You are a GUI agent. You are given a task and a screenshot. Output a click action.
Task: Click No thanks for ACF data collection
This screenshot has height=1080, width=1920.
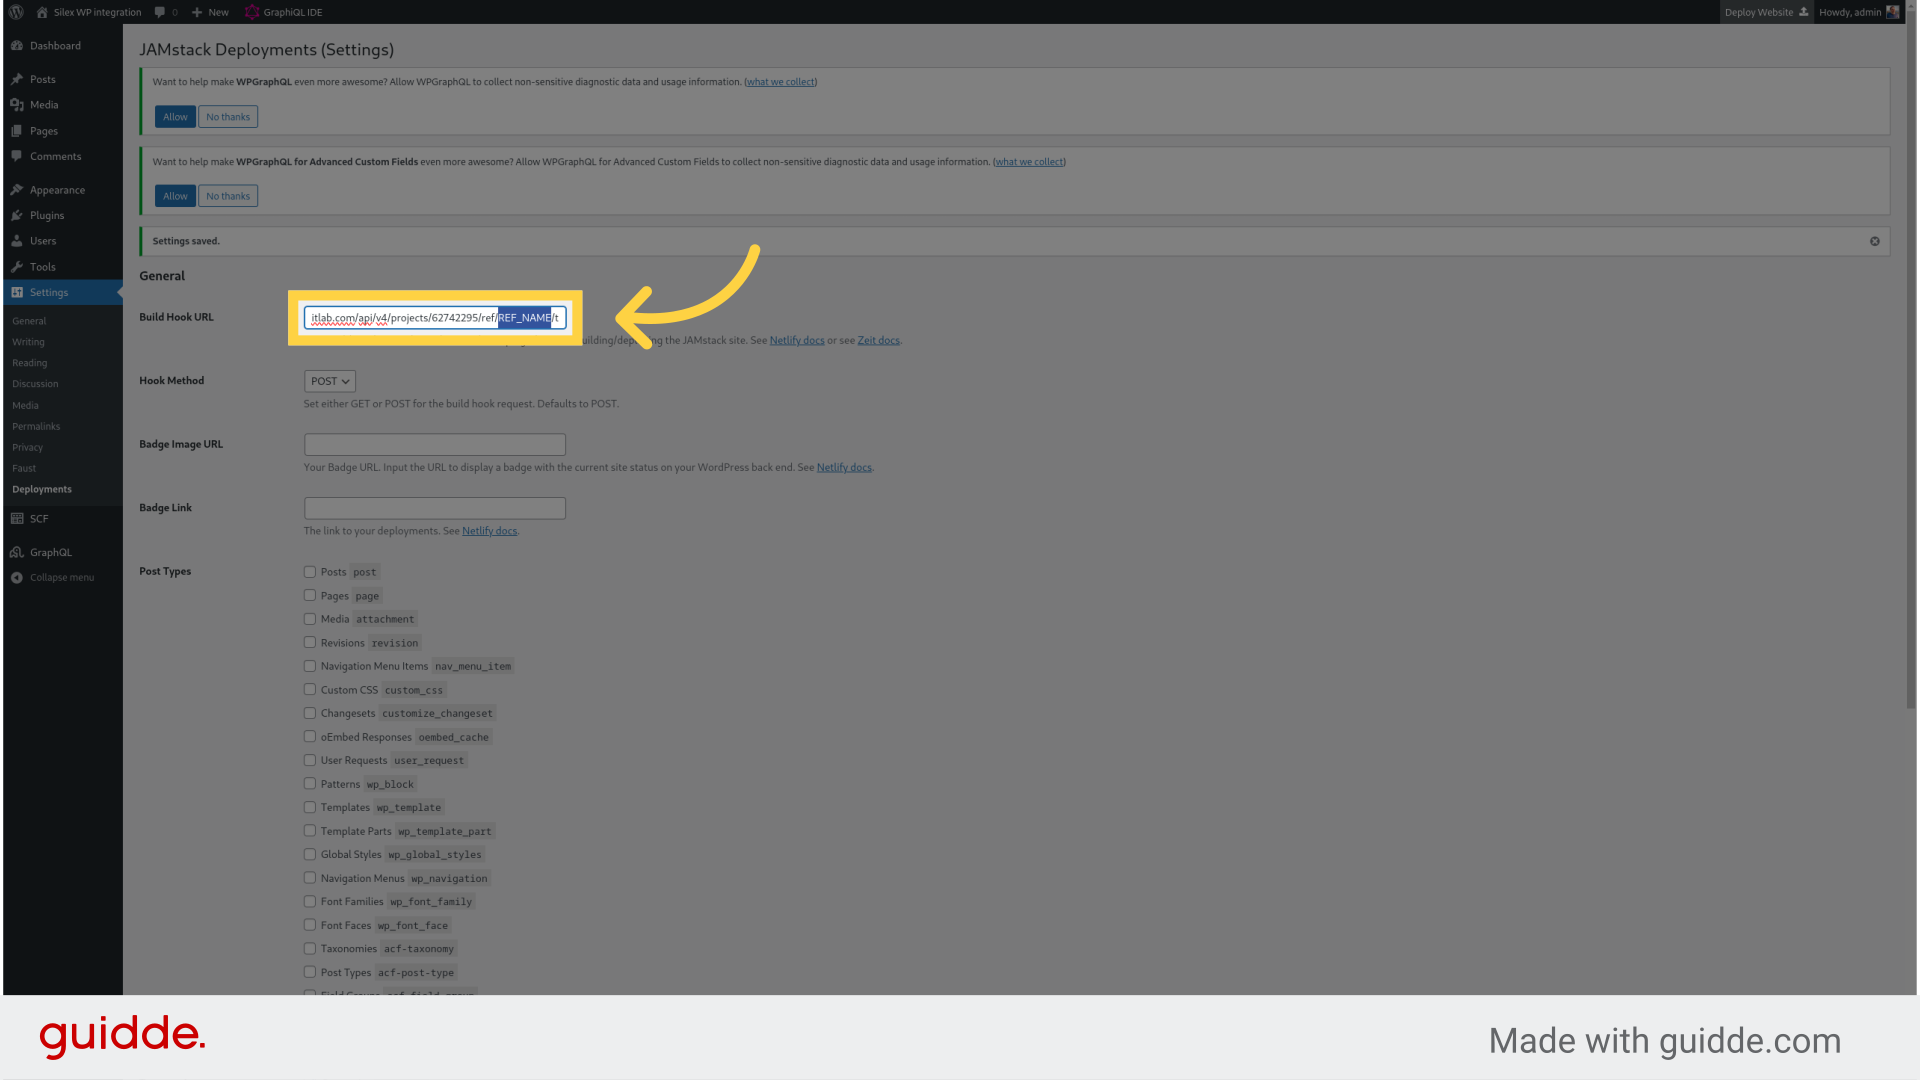(x=227, y=195)
